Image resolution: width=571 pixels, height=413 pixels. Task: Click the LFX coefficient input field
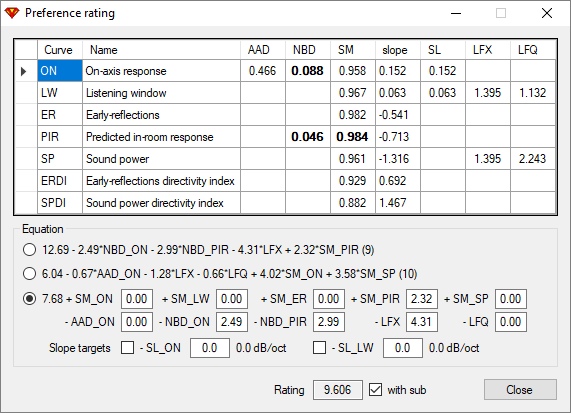(x=422, y=322)
